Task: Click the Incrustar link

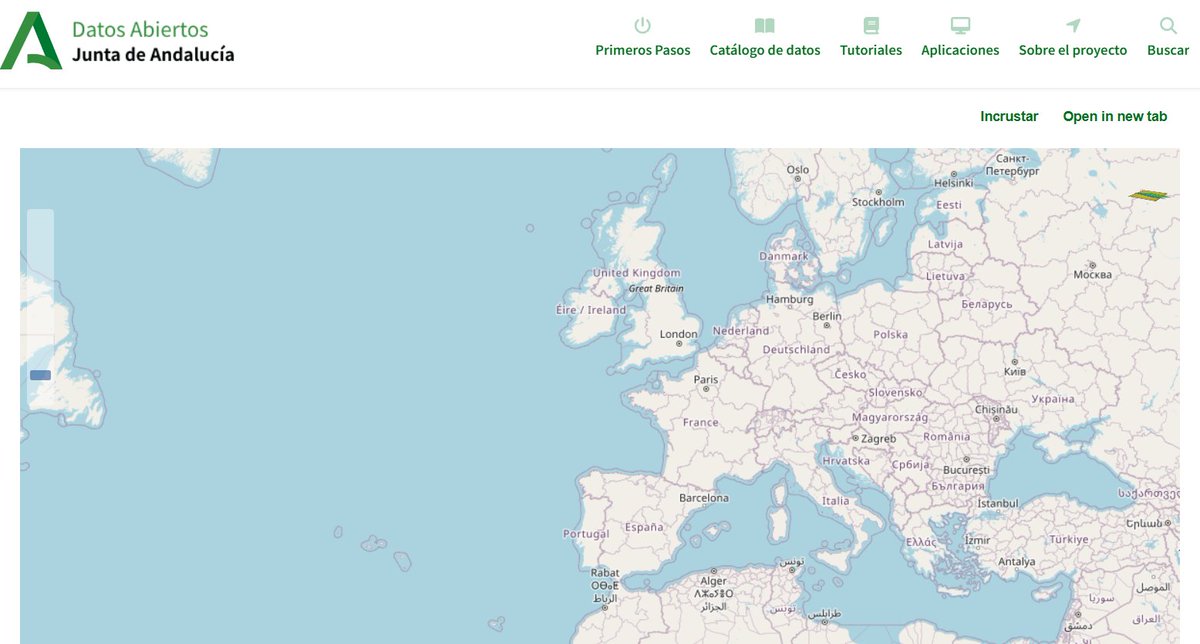Action: coord(1009,116)
